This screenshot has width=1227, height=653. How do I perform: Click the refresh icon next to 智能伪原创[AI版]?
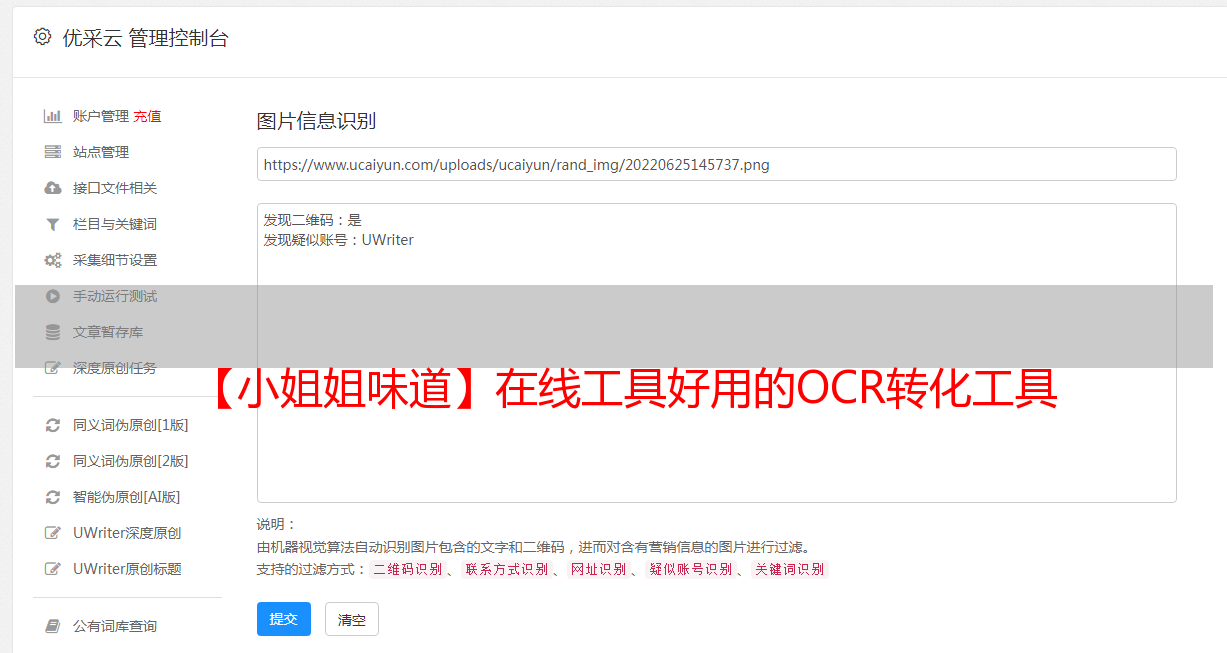click(53, 497)
